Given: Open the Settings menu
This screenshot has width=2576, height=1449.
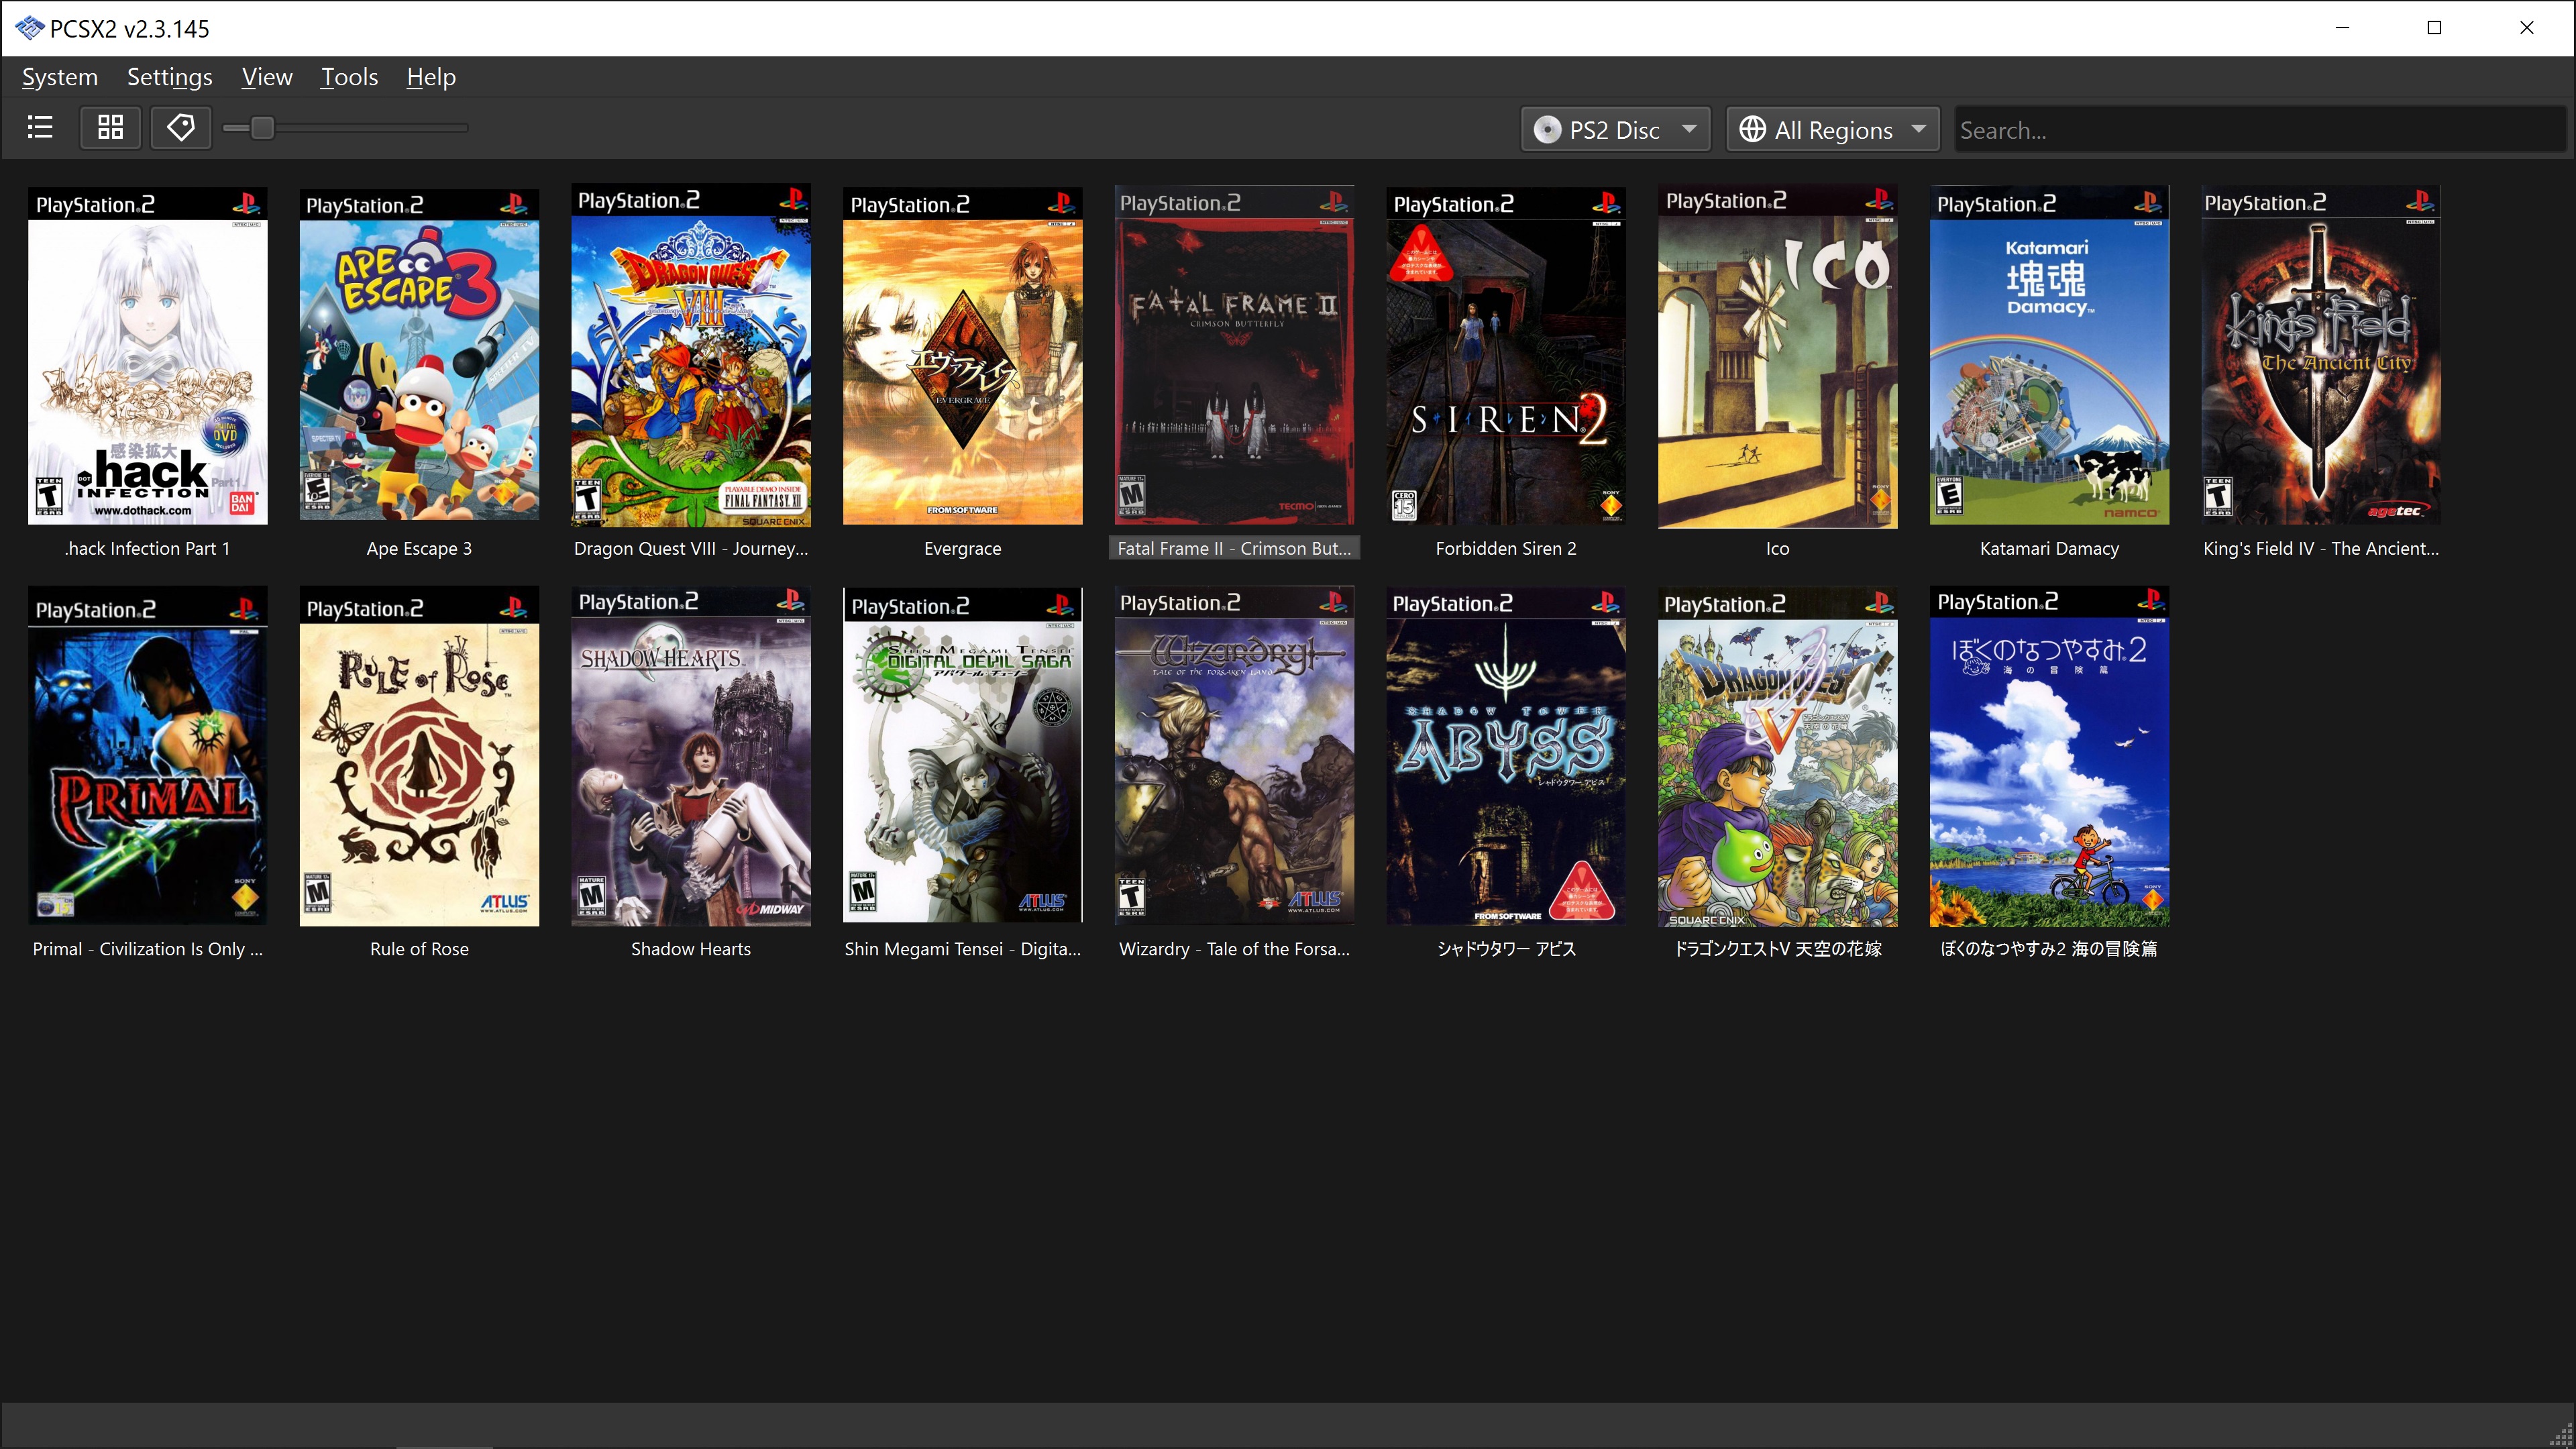Looking at the screenshot, I should point(170,77).
